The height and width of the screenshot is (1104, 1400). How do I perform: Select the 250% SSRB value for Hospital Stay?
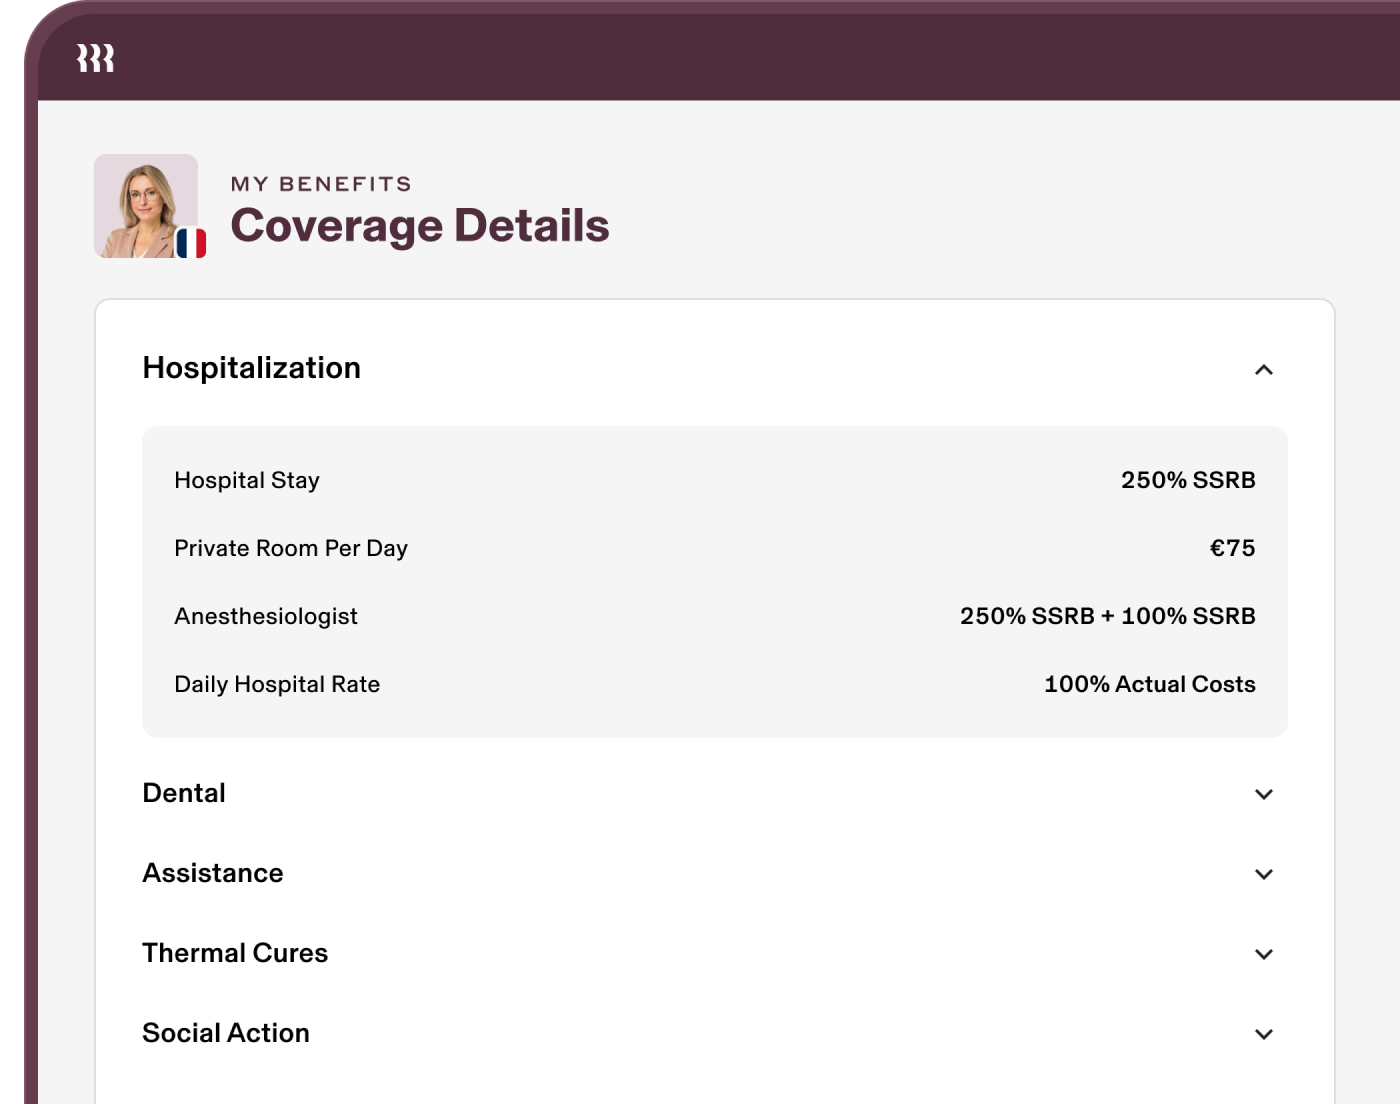1190,480
